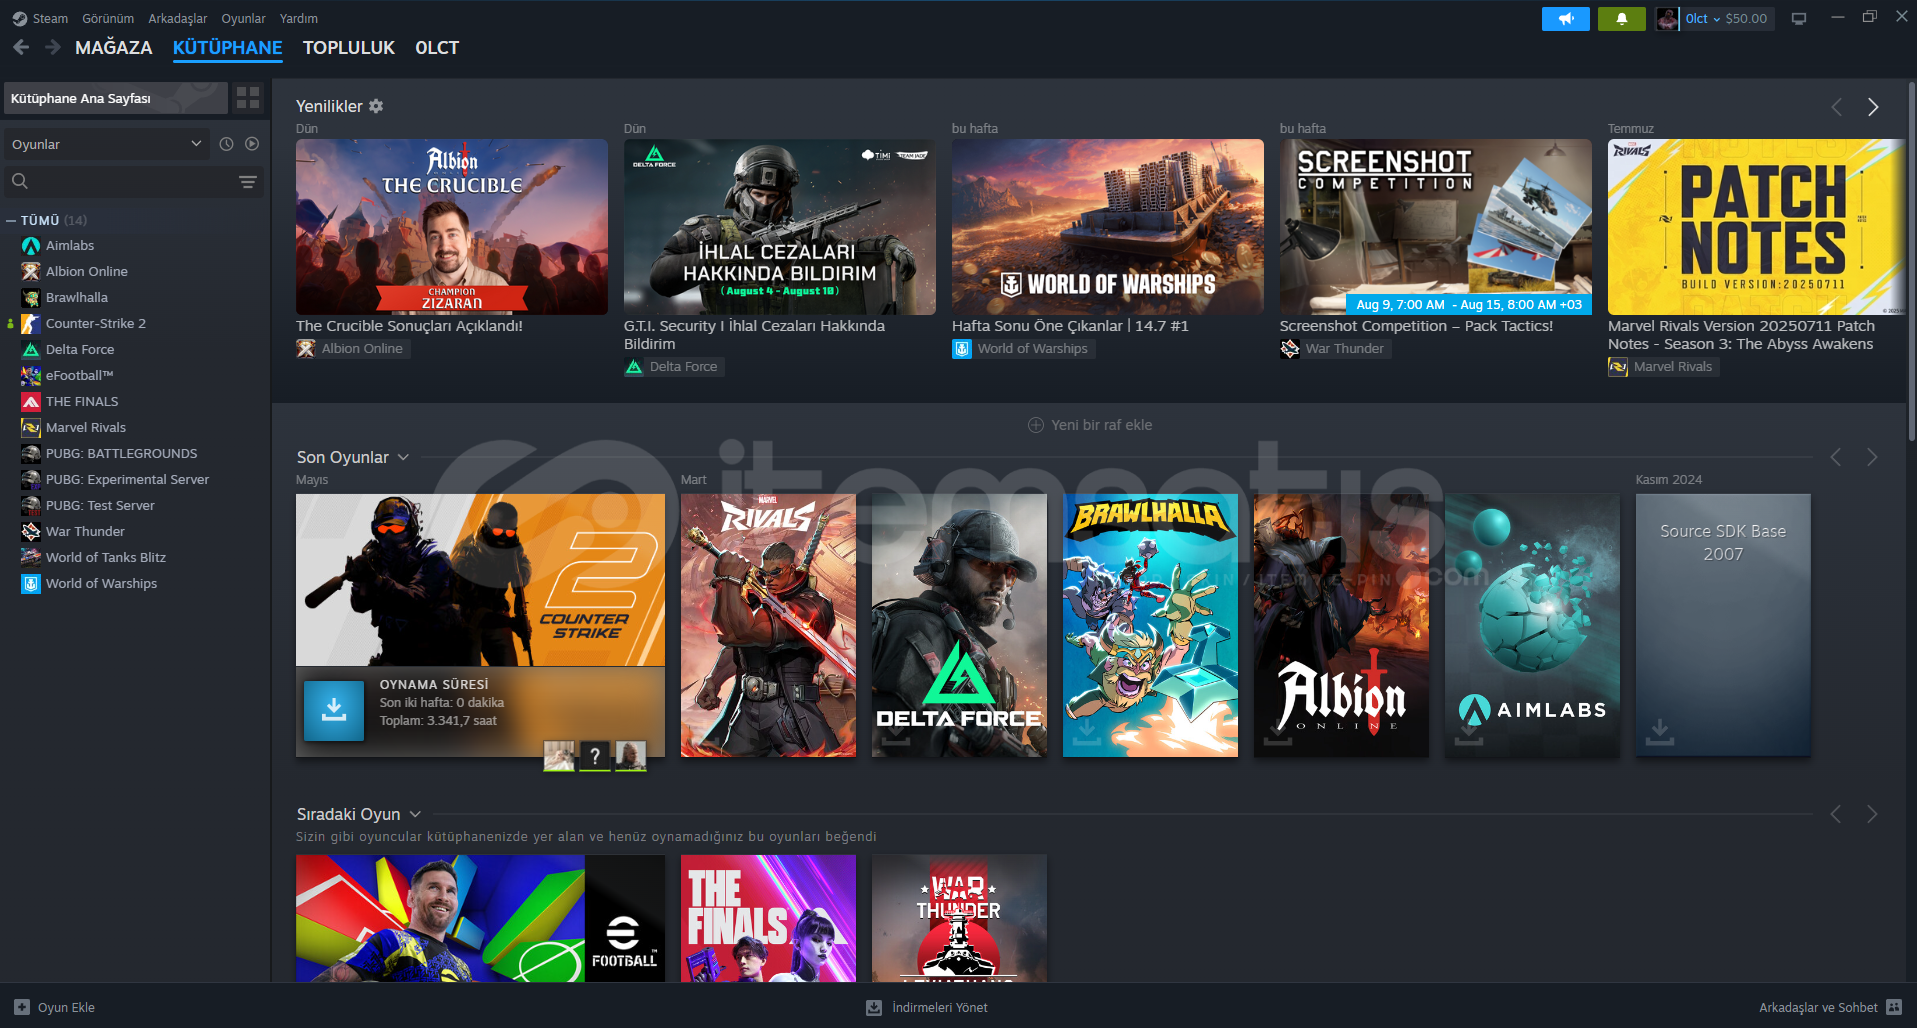This screenshot has height=1028, width=1917.
Task: Open the notifications bell
Action: (x=1621, y=18)
